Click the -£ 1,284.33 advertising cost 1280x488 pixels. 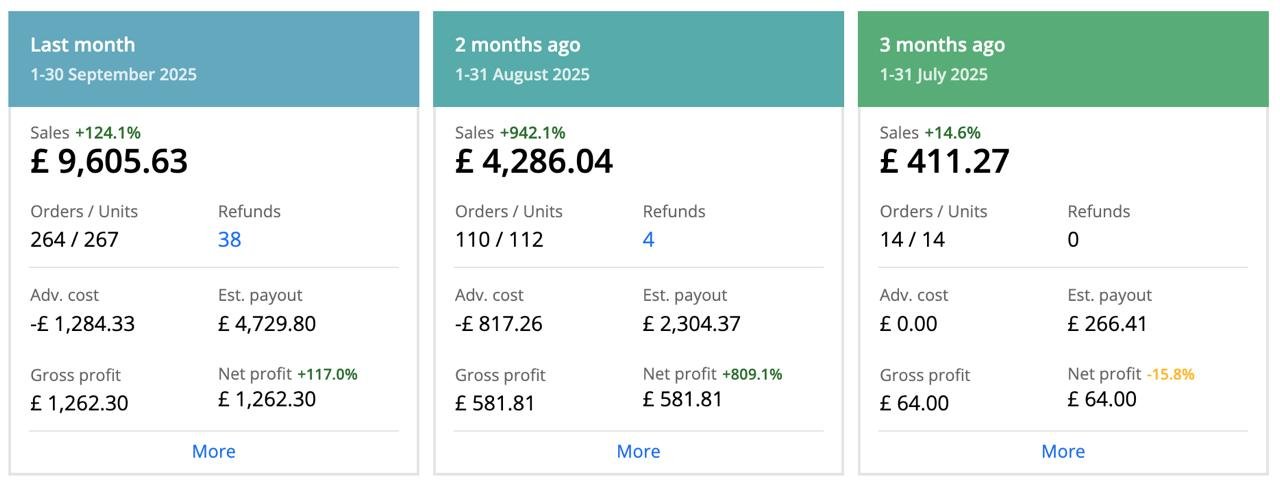(x=83, y=324)
